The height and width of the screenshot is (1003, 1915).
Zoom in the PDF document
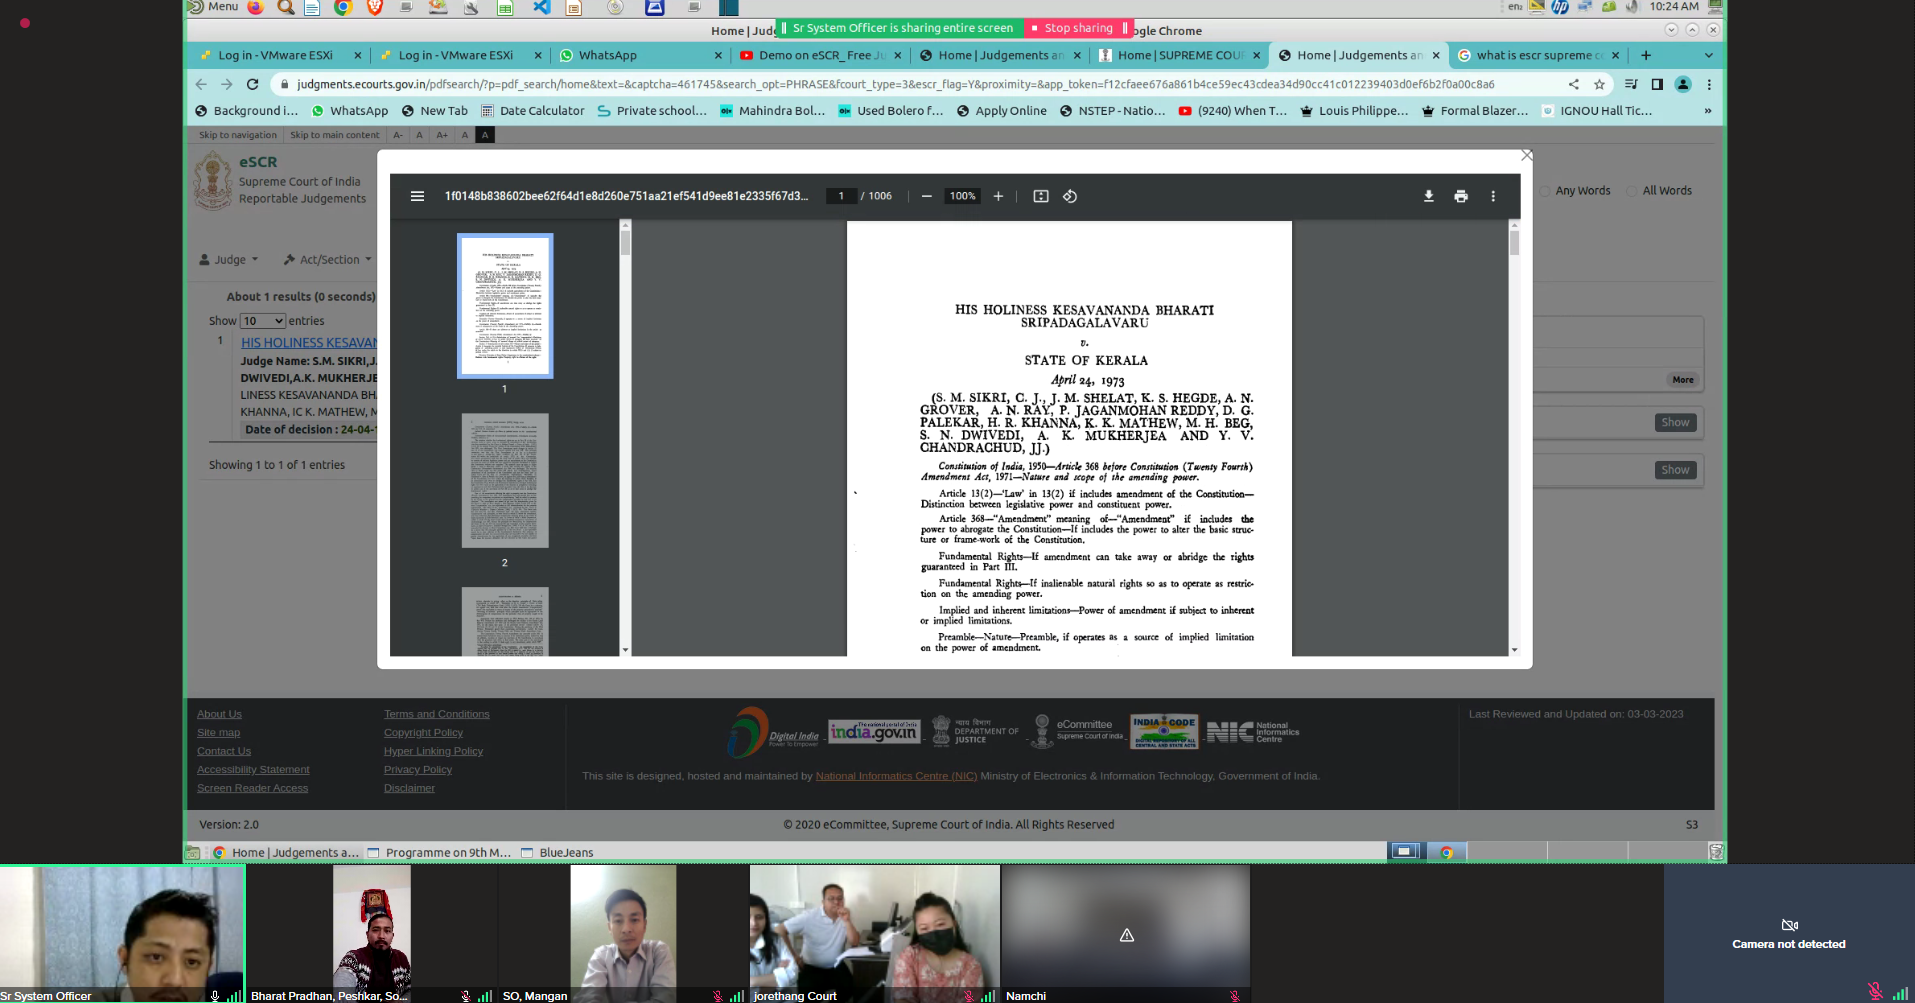click(998, 196)
